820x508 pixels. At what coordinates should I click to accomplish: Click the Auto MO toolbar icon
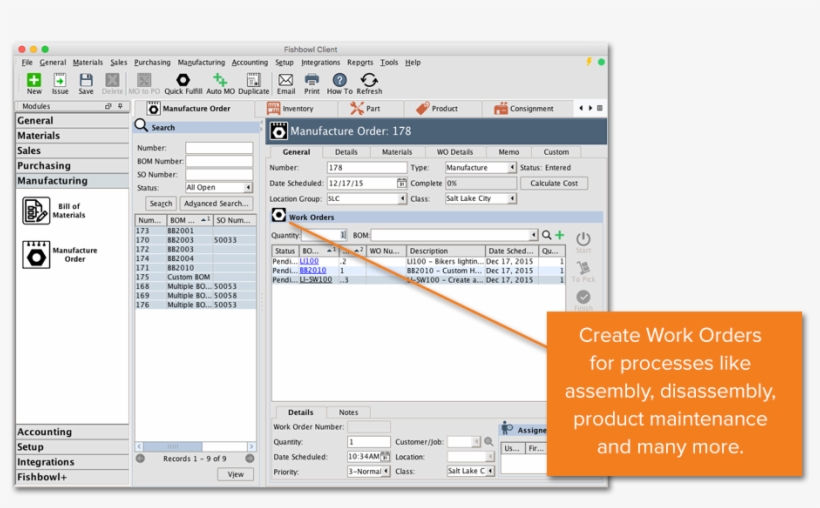click(220, 80)
